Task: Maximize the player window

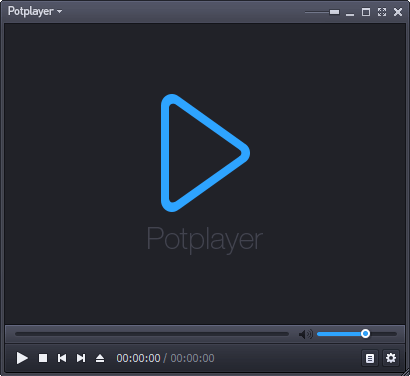Action: pos(366,12)
